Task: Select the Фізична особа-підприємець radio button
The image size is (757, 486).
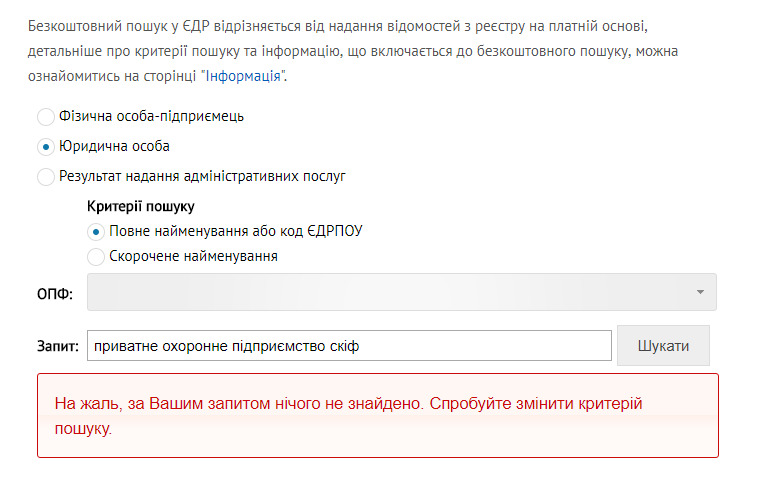Action: click(x=46, y=117)
